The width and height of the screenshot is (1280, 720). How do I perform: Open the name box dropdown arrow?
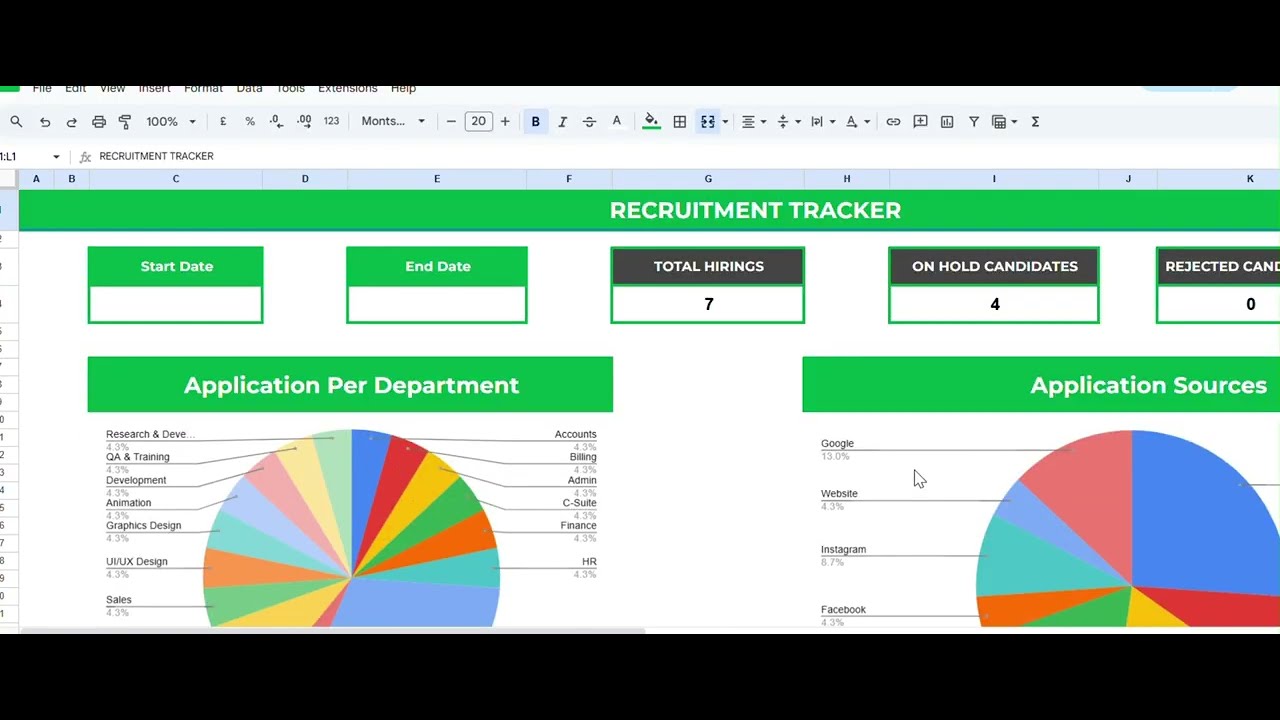click(56, 157)
